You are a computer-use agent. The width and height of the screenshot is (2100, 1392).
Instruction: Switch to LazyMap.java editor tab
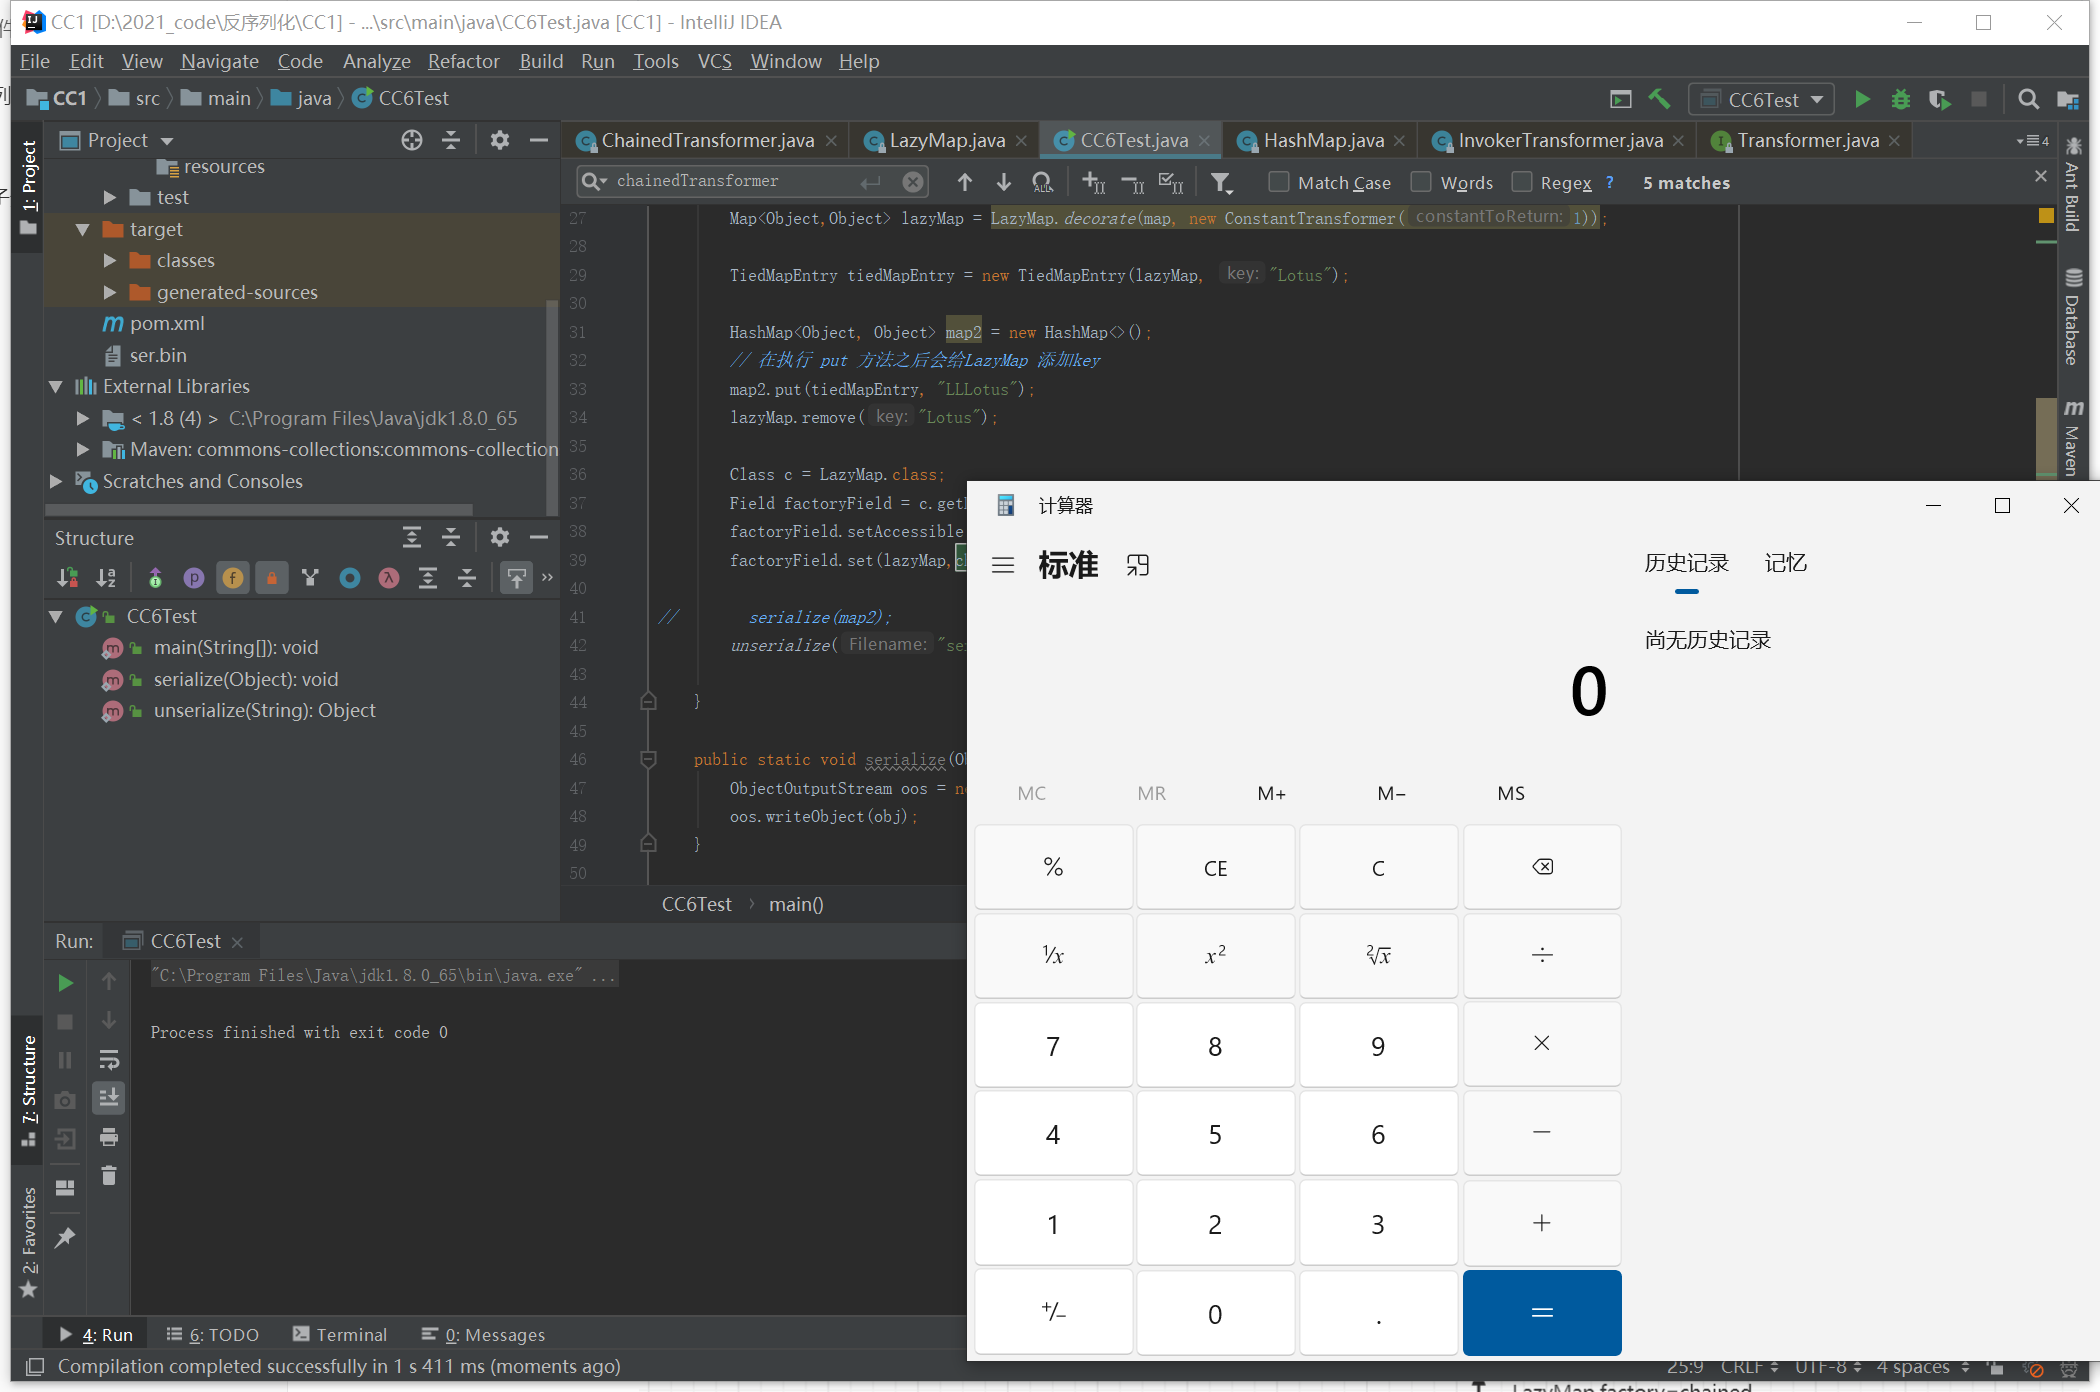pos(946,140)
